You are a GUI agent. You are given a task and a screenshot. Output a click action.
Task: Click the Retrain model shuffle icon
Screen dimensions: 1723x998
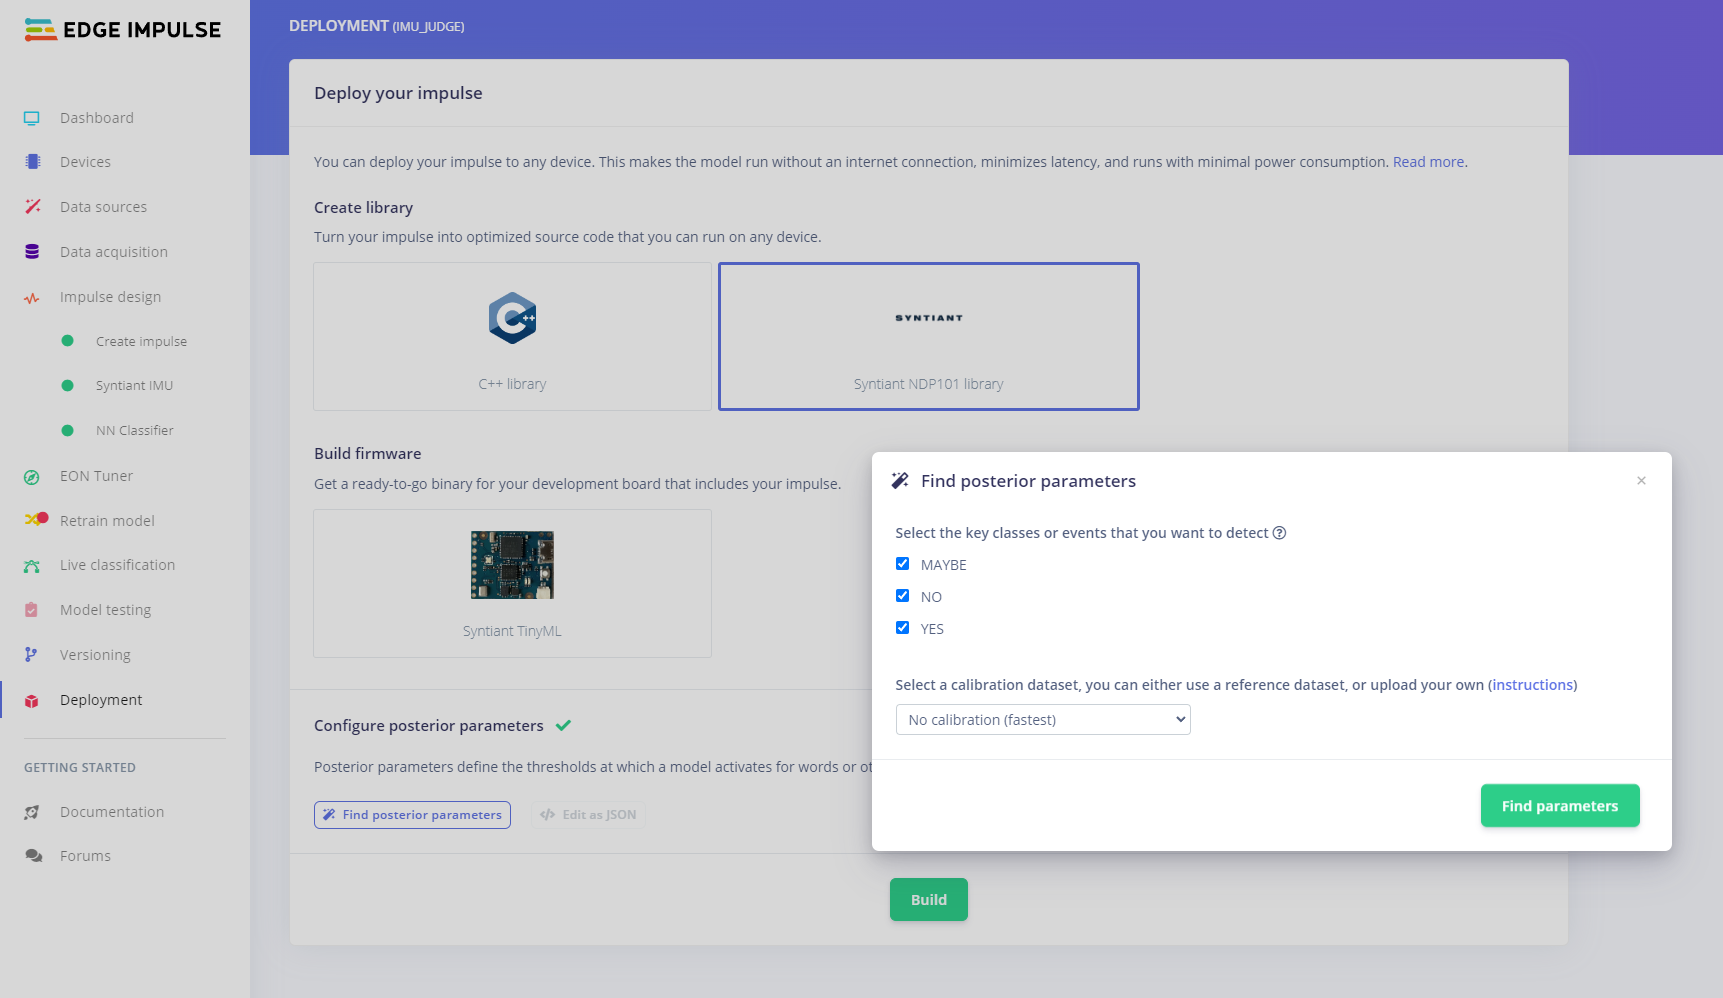(x=36, y=520)
